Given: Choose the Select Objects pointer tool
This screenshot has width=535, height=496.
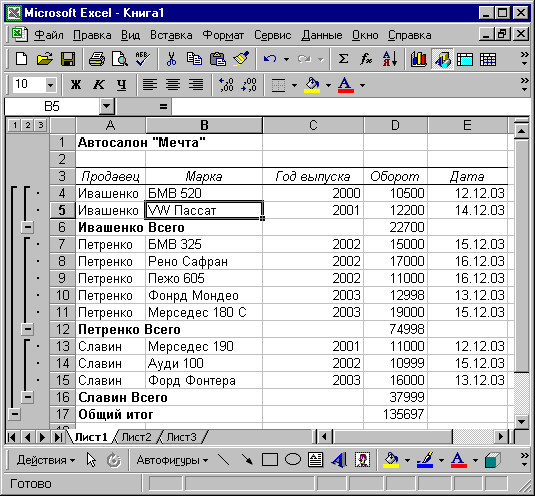Looking at the screenshot, I should [91, 460].
